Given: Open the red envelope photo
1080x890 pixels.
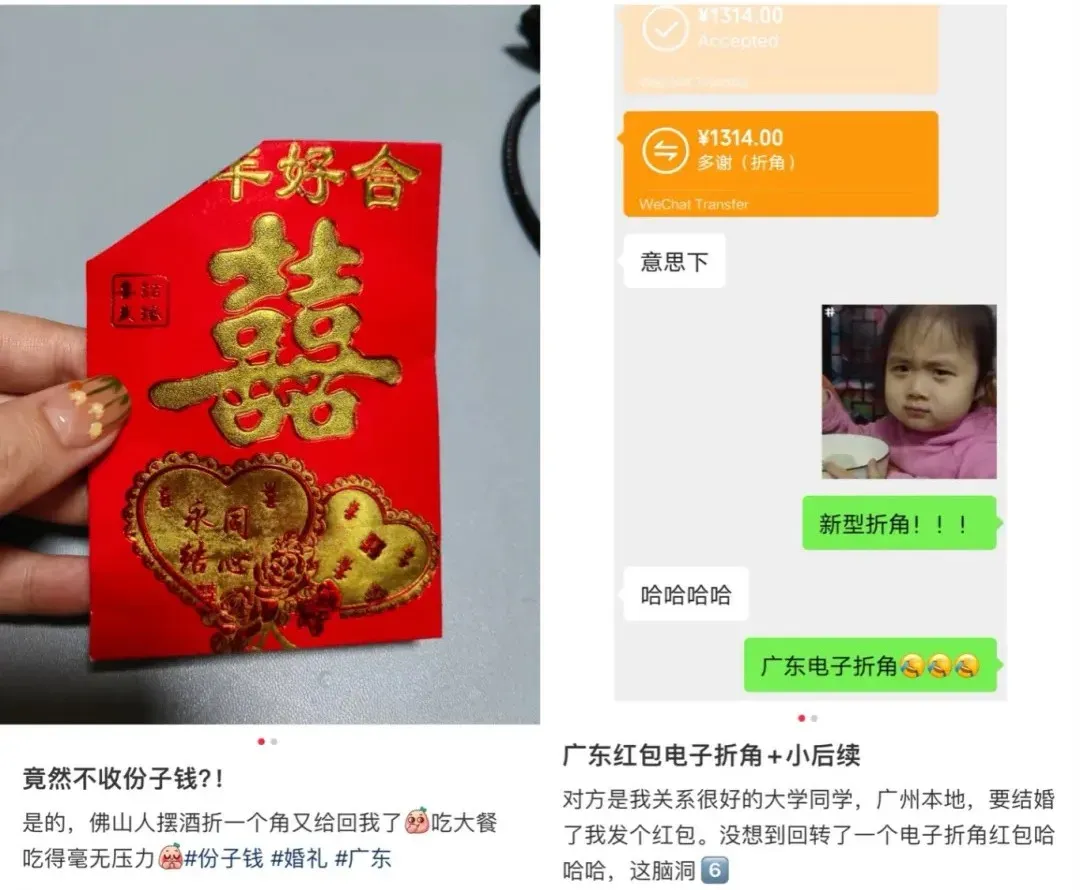Looking at the screenshot, I should coord(269,364).
